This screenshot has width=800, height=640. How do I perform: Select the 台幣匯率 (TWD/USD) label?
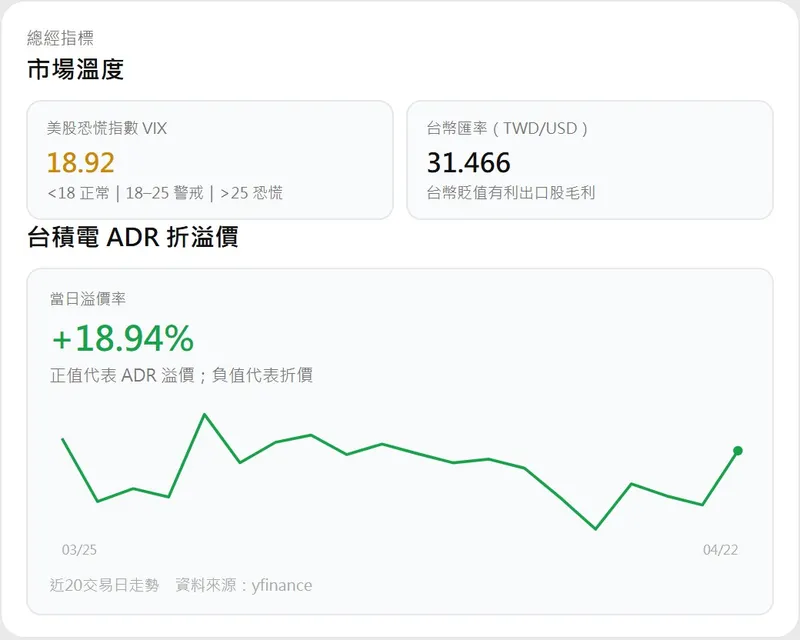[x=507, y=128]
